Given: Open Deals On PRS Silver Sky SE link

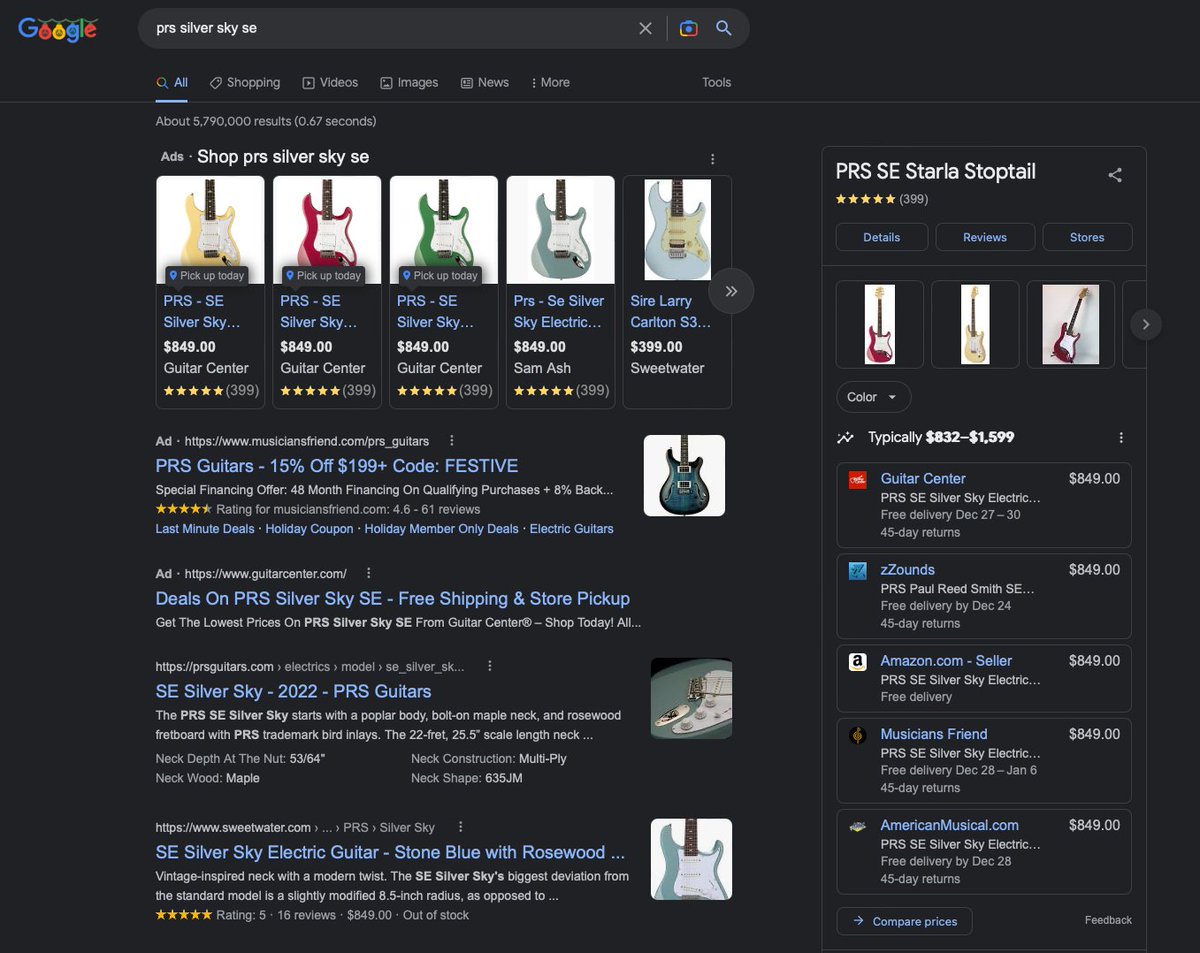Looking at the screenshot, I should 393,599.
